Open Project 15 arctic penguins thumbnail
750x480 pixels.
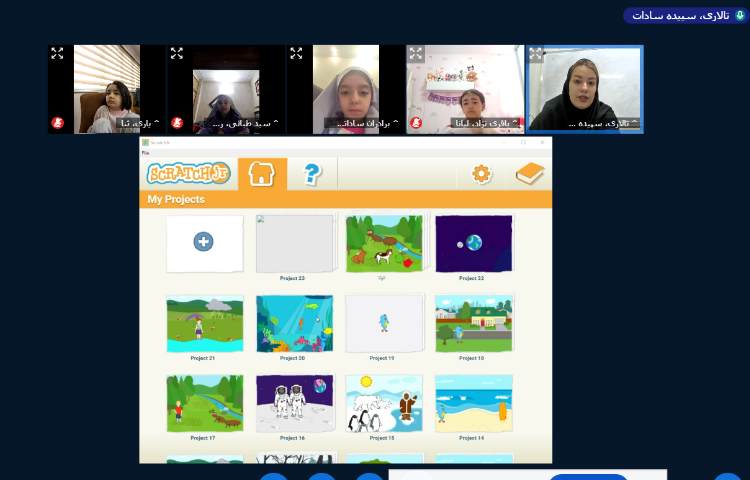384,404
